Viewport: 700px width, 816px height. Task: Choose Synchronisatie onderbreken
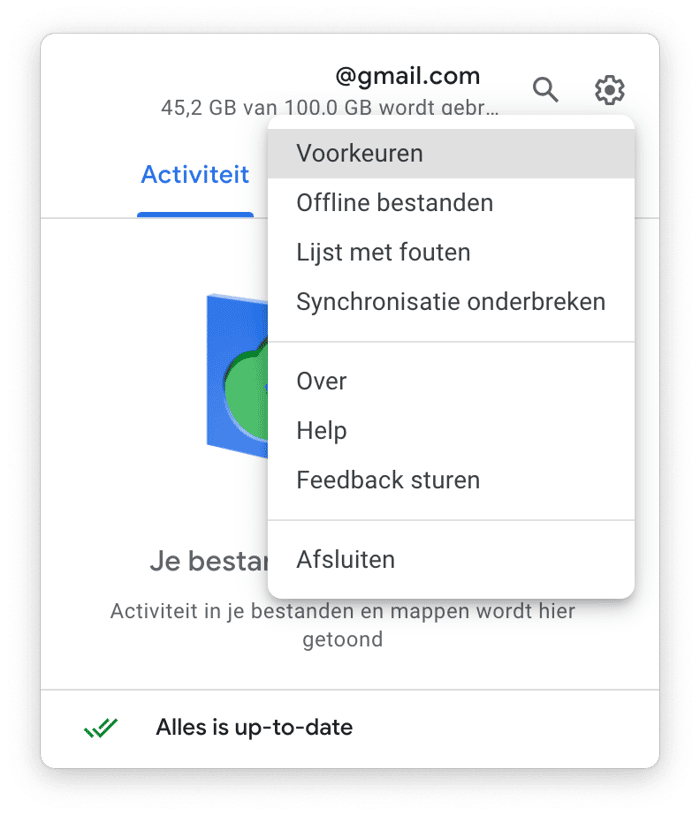[451, 302]
